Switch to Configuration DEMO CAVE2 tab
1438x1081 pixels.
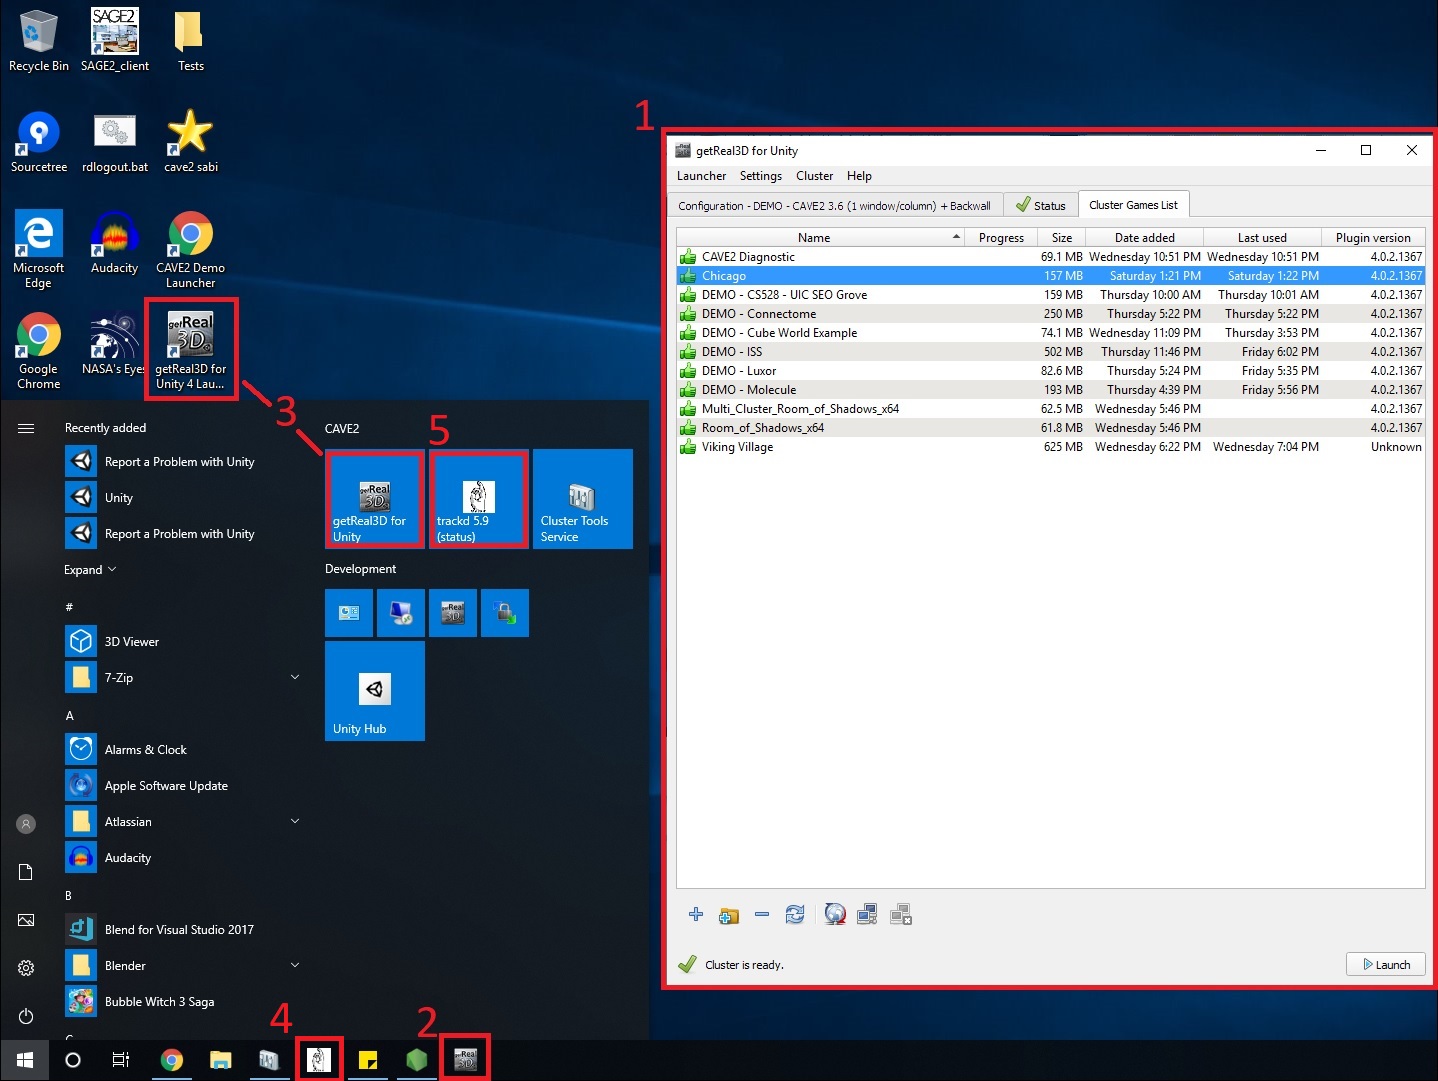tap(834, 205)
